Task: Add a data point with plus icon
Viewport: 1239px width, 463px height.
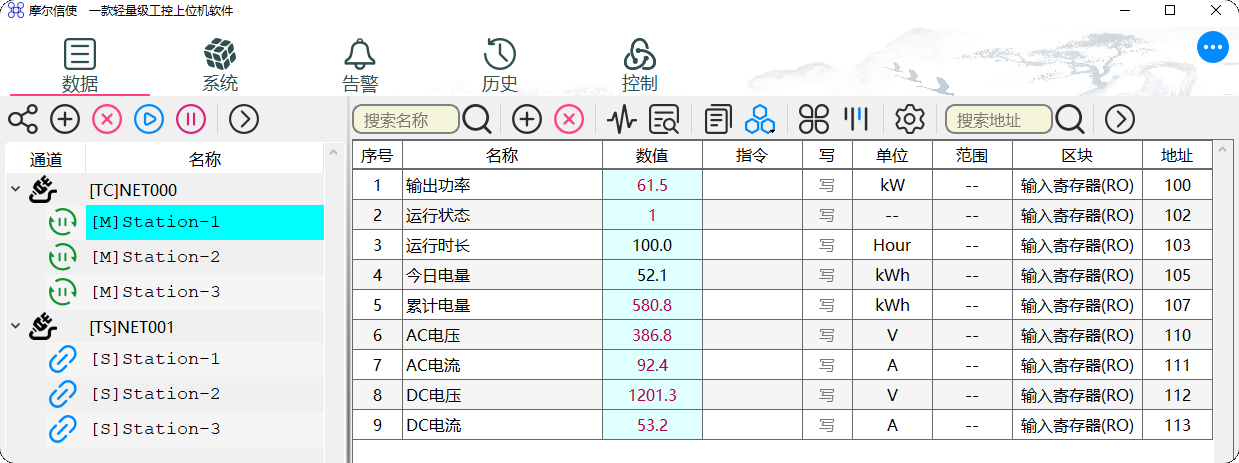Action: 527,120
